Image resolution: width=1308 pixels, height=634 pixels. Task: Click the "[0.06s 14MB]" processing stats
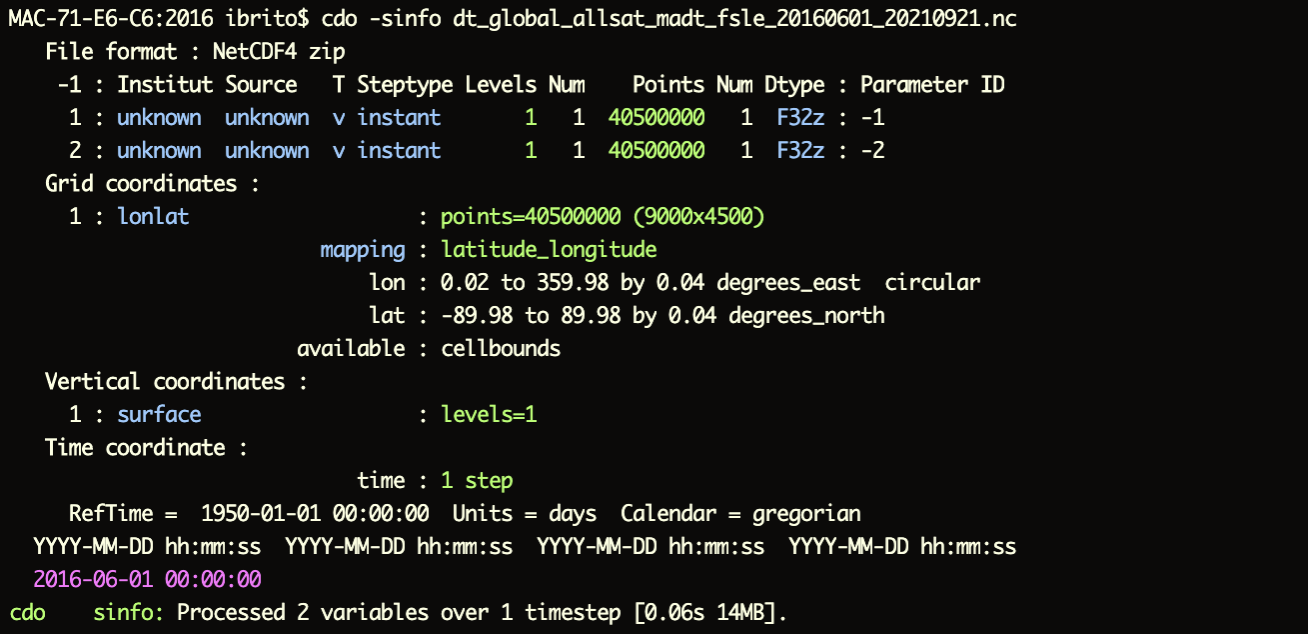(706, 613)
